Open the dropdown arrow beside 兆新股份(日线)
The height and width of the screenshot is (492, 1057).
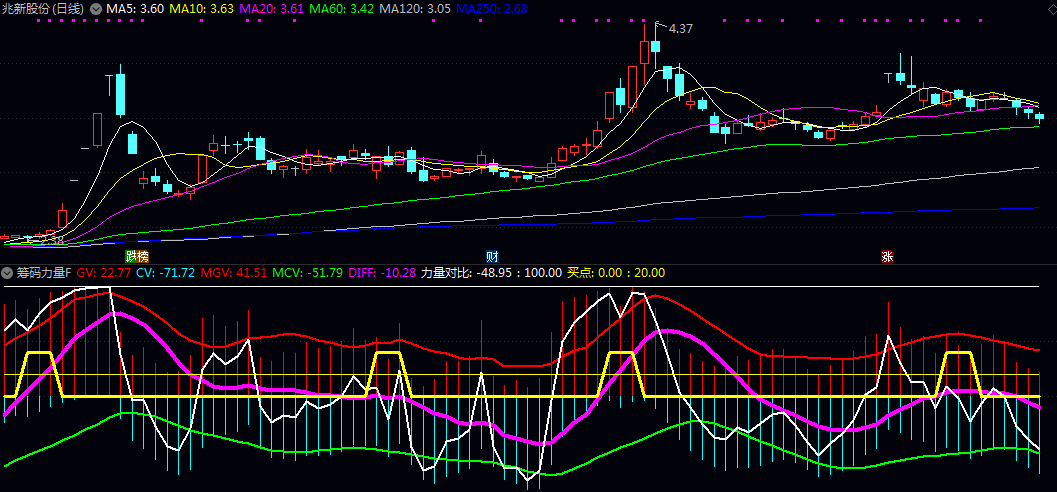click(x=95, y=8)
